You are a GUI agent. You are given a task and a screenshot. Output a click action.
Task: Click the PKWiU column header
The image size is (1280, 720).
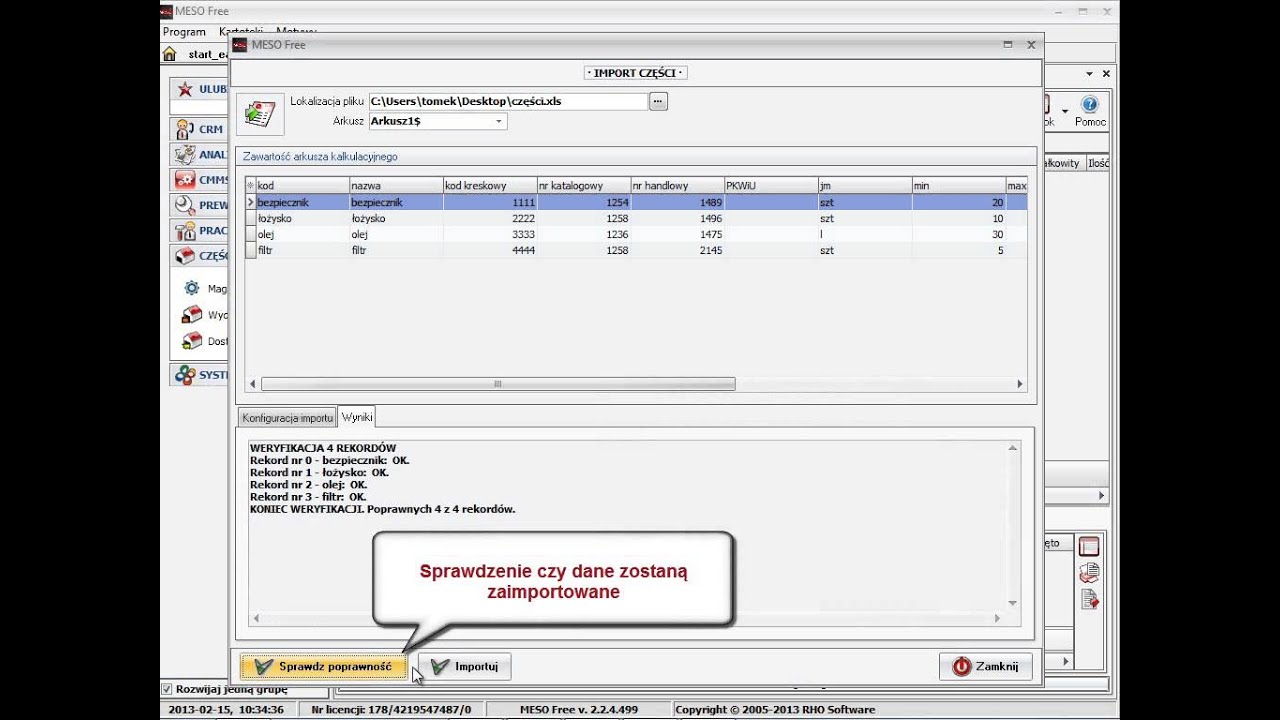coord(771,186)
